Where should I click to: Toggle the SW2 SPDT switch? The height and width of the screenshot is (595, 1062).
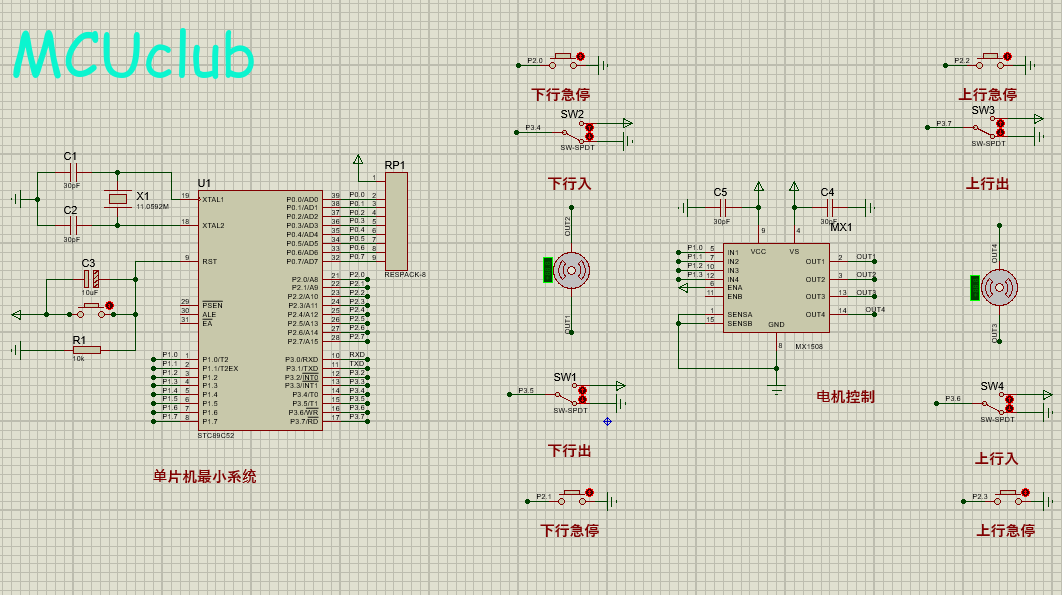[577, 131]
